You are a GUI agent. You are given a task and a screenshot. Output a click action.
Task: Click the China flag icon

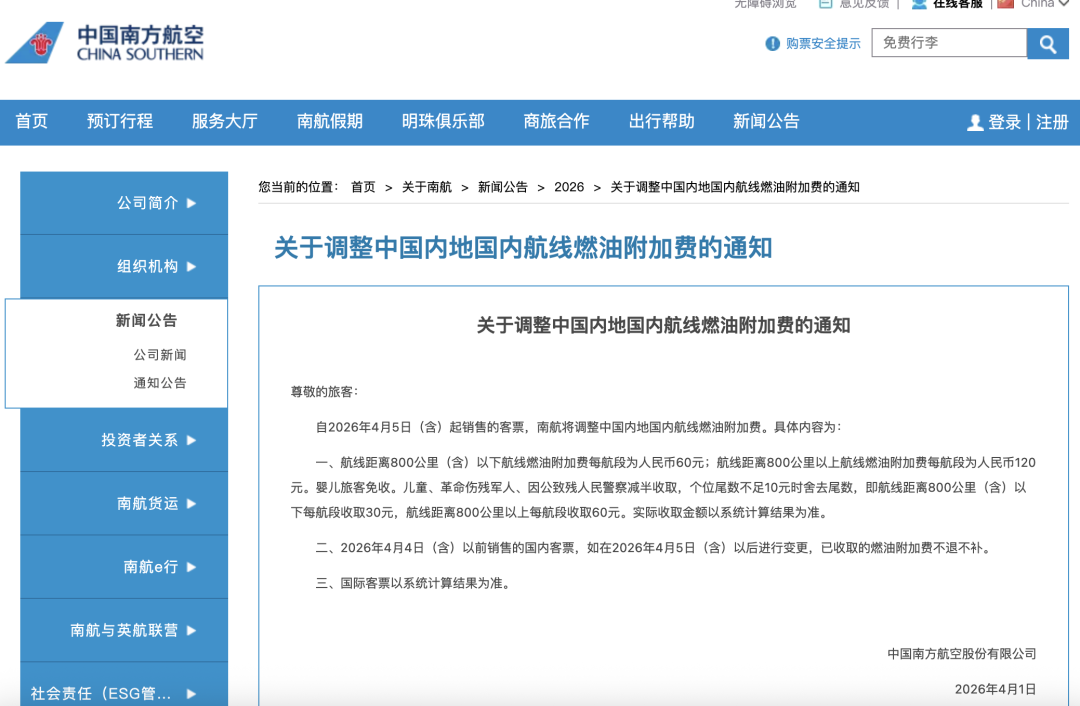1005,4
